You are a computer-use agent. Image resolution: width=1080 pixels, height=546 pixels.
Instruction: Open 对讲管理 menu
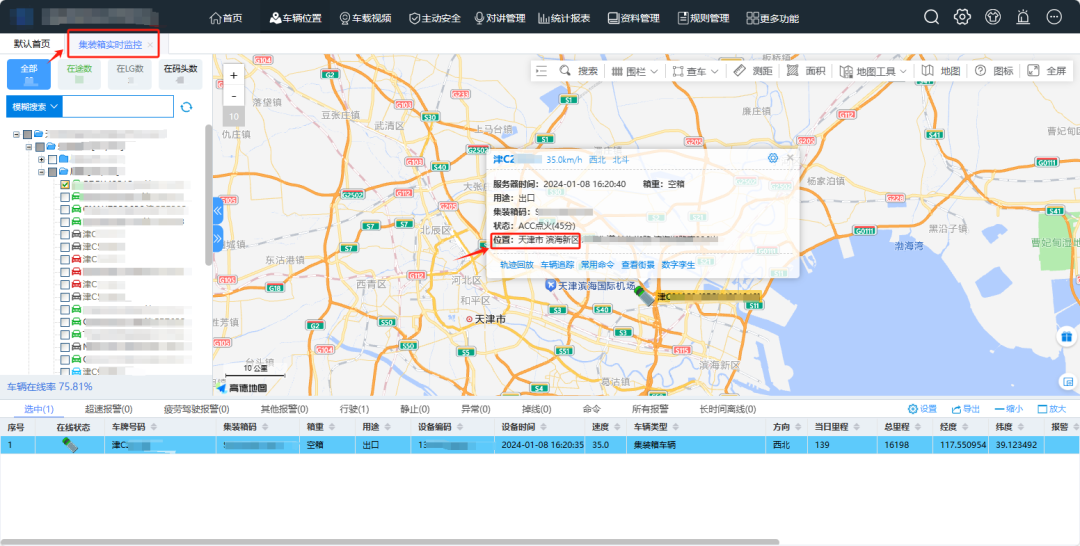(500, 18)
